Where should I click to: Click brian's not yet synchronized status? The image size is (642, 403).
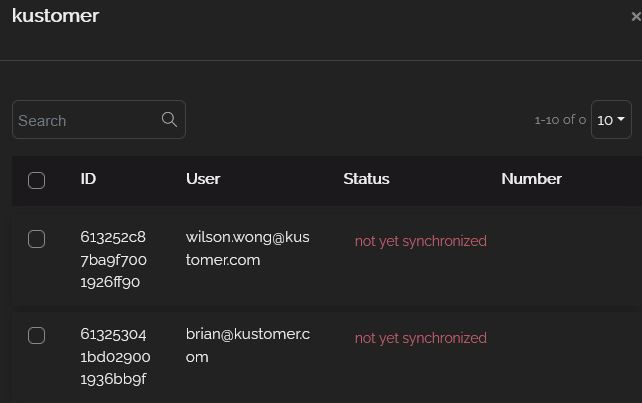click(x=421, y=338)
